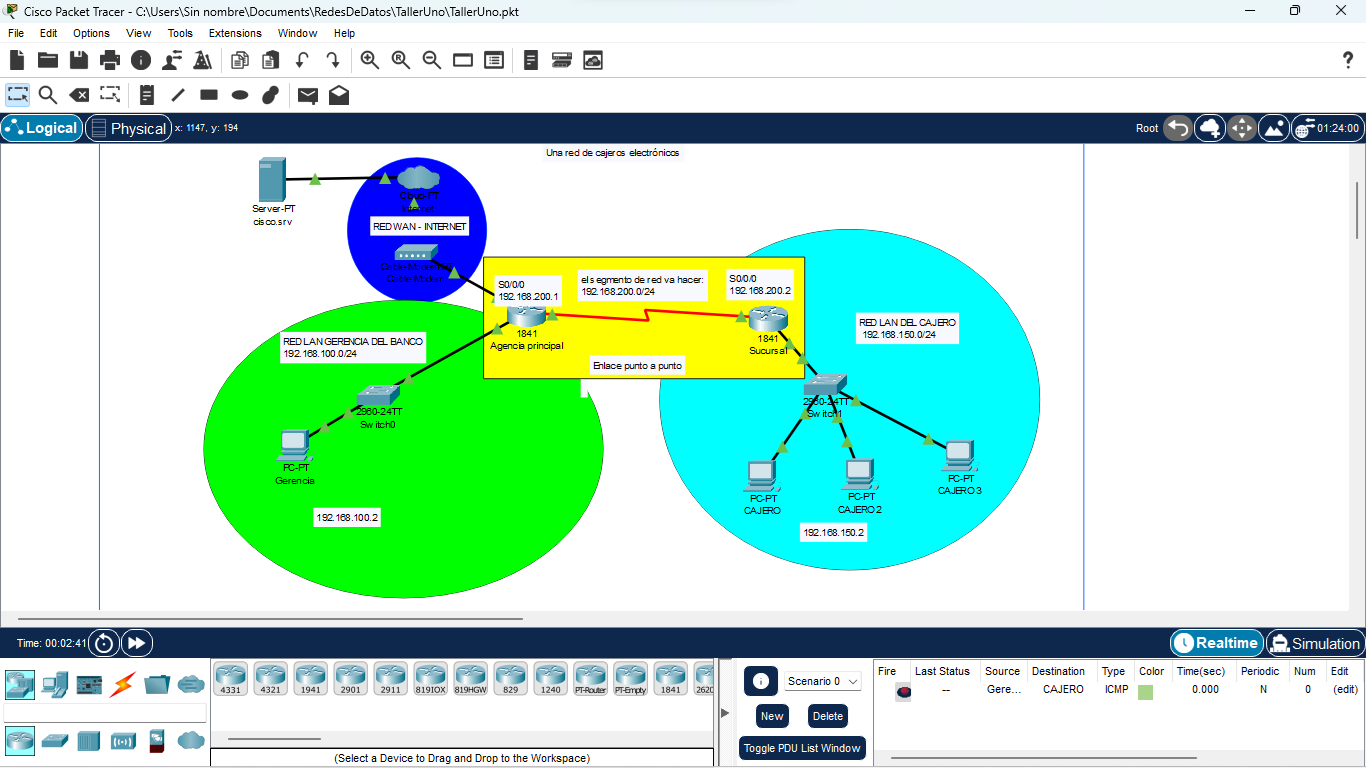Click the New scenario button
1366x768 pixels.
pos(772,716)
